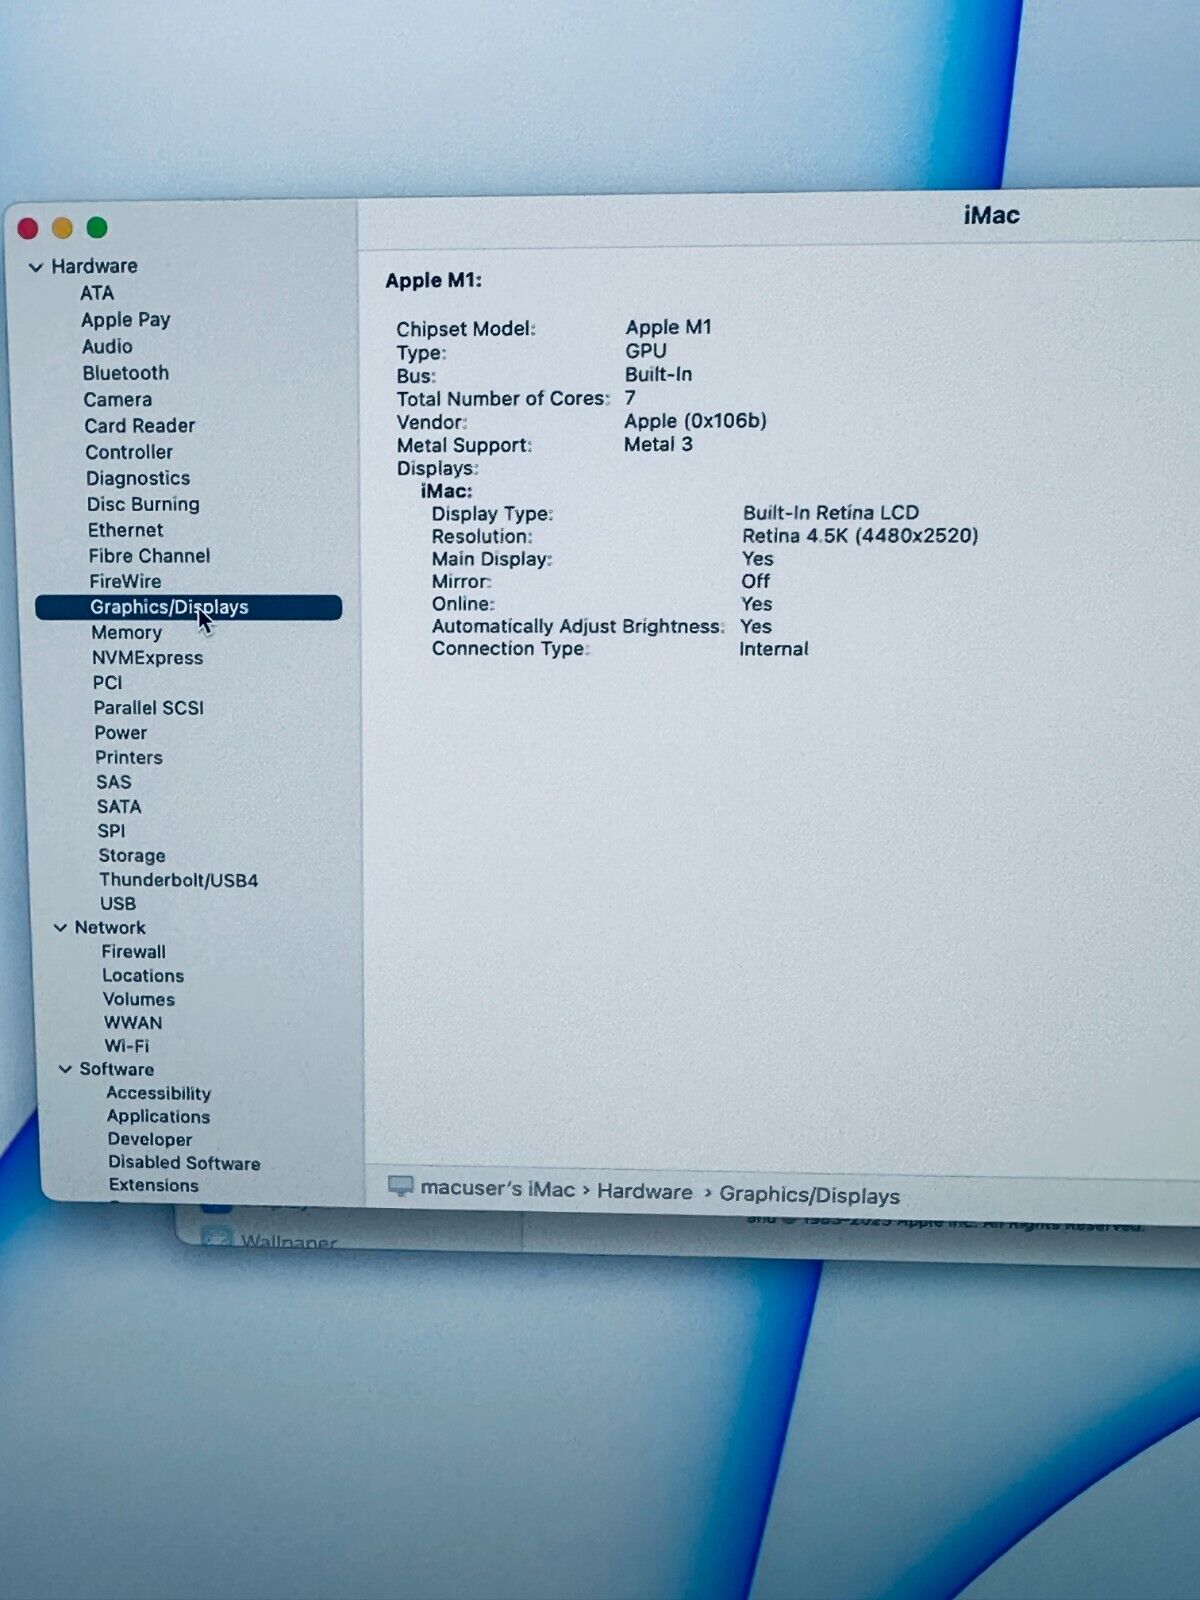Click the iMac display subheading
Screen dimensions: 1200x1600
(x=446, y=491)
